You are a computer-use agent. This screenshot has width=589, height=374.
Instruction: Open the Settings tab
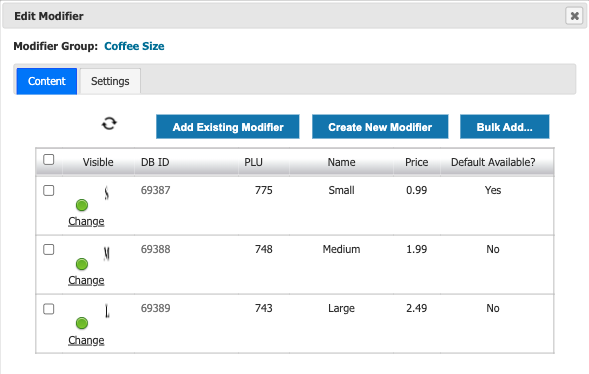point(110,81)
